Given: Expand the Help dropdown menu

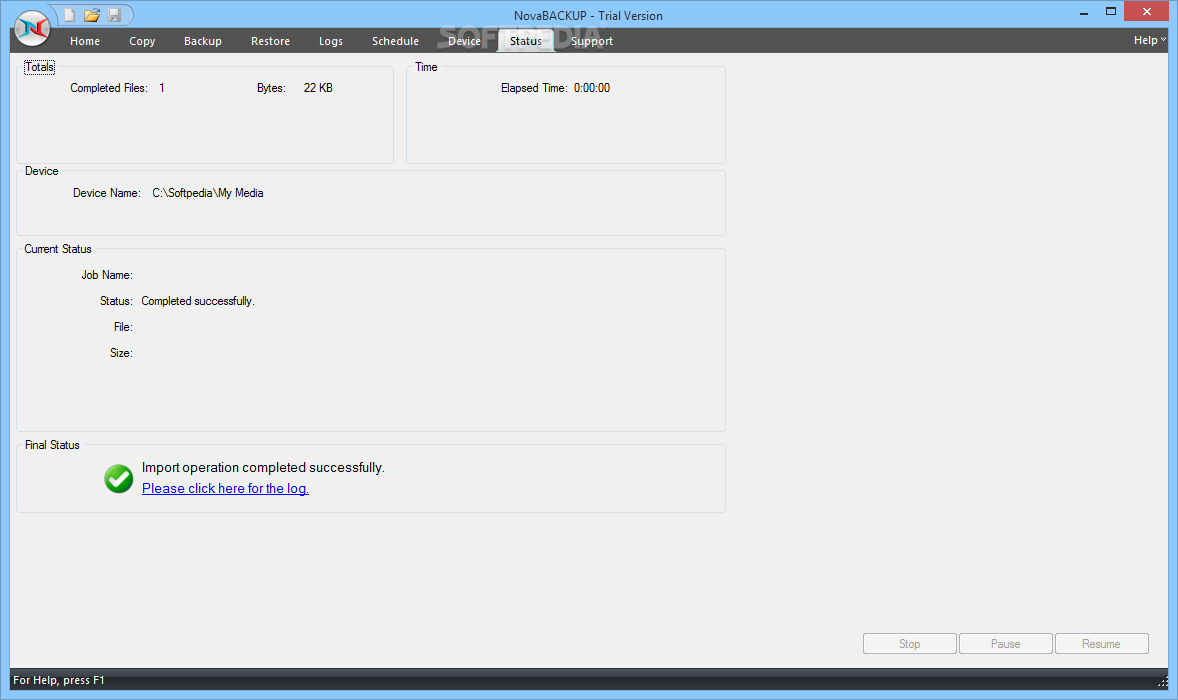Looking at the screenshot, I should point(1149,41).
